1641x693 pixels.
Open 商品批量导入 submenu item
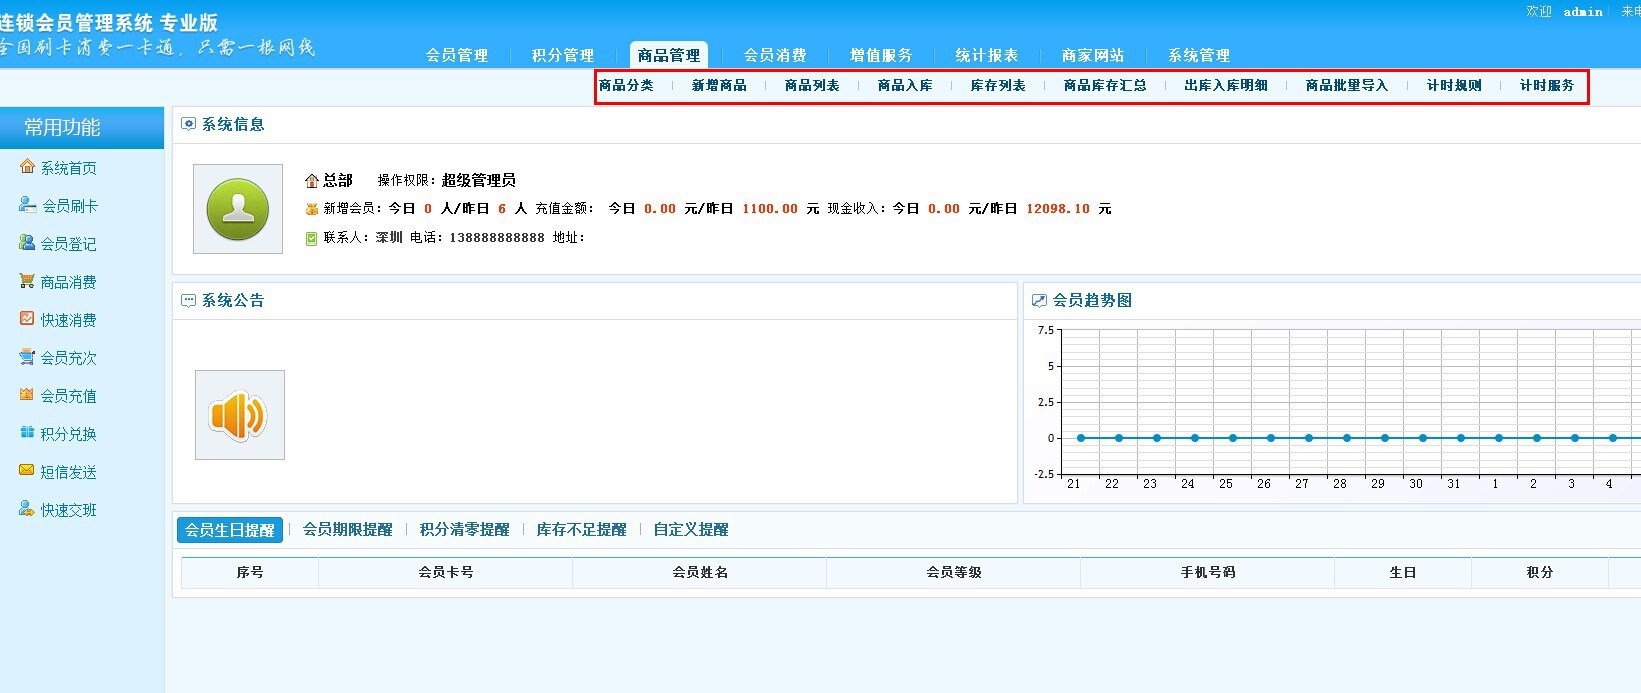1347,86
